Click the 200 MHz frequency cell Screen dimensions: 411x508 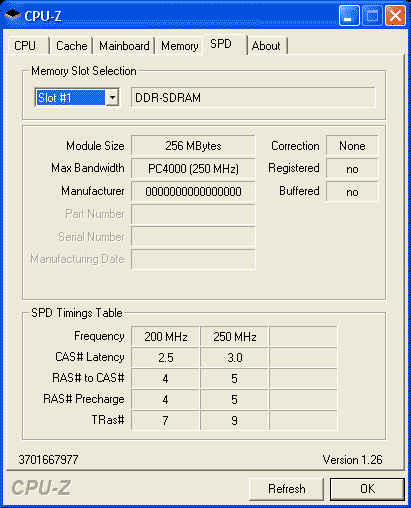pyautogui.click(x=166, y=337)
